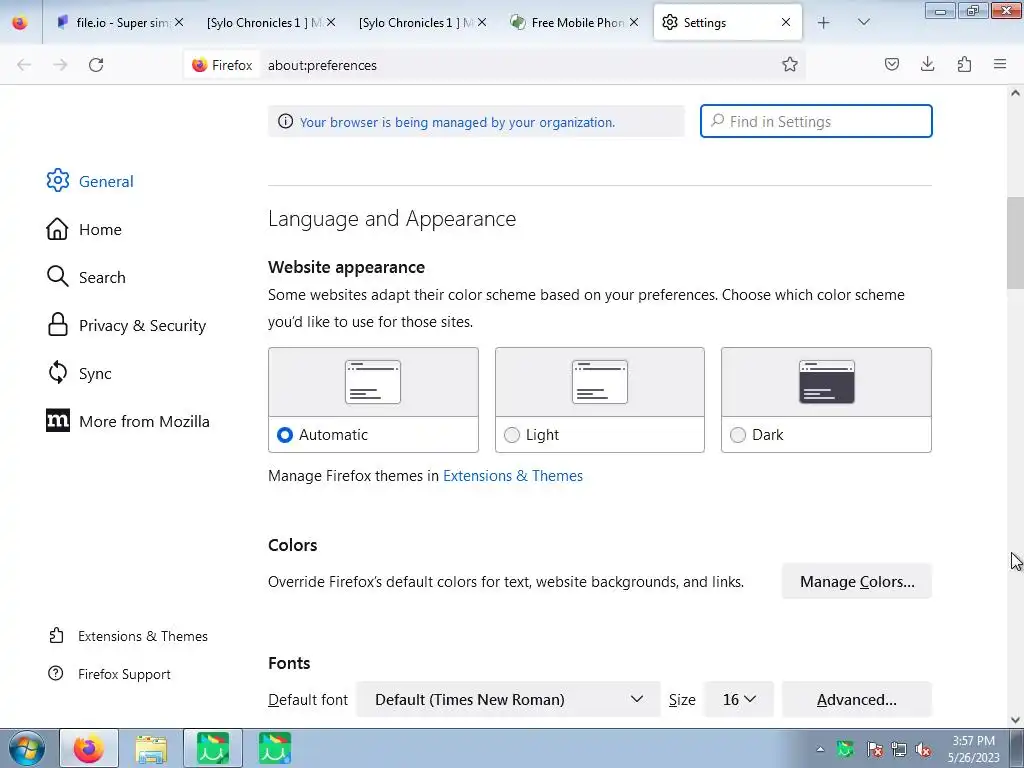Click the vertical scrollbar thumb
Viewport: 1024px width, 768px height.
pos(1015,243)
